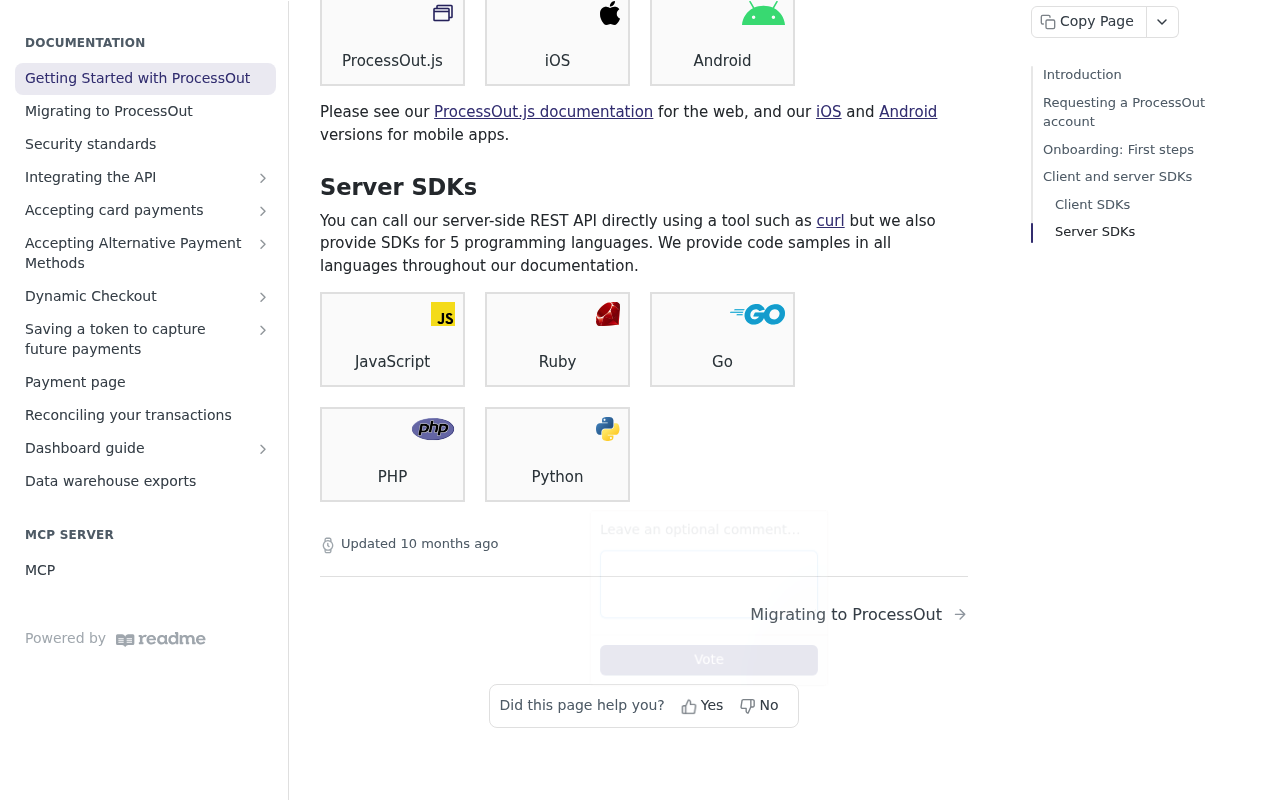This screenshot has width=1280, height=800.
Task: Click the faded Vote button
Action: coord(709,660)
